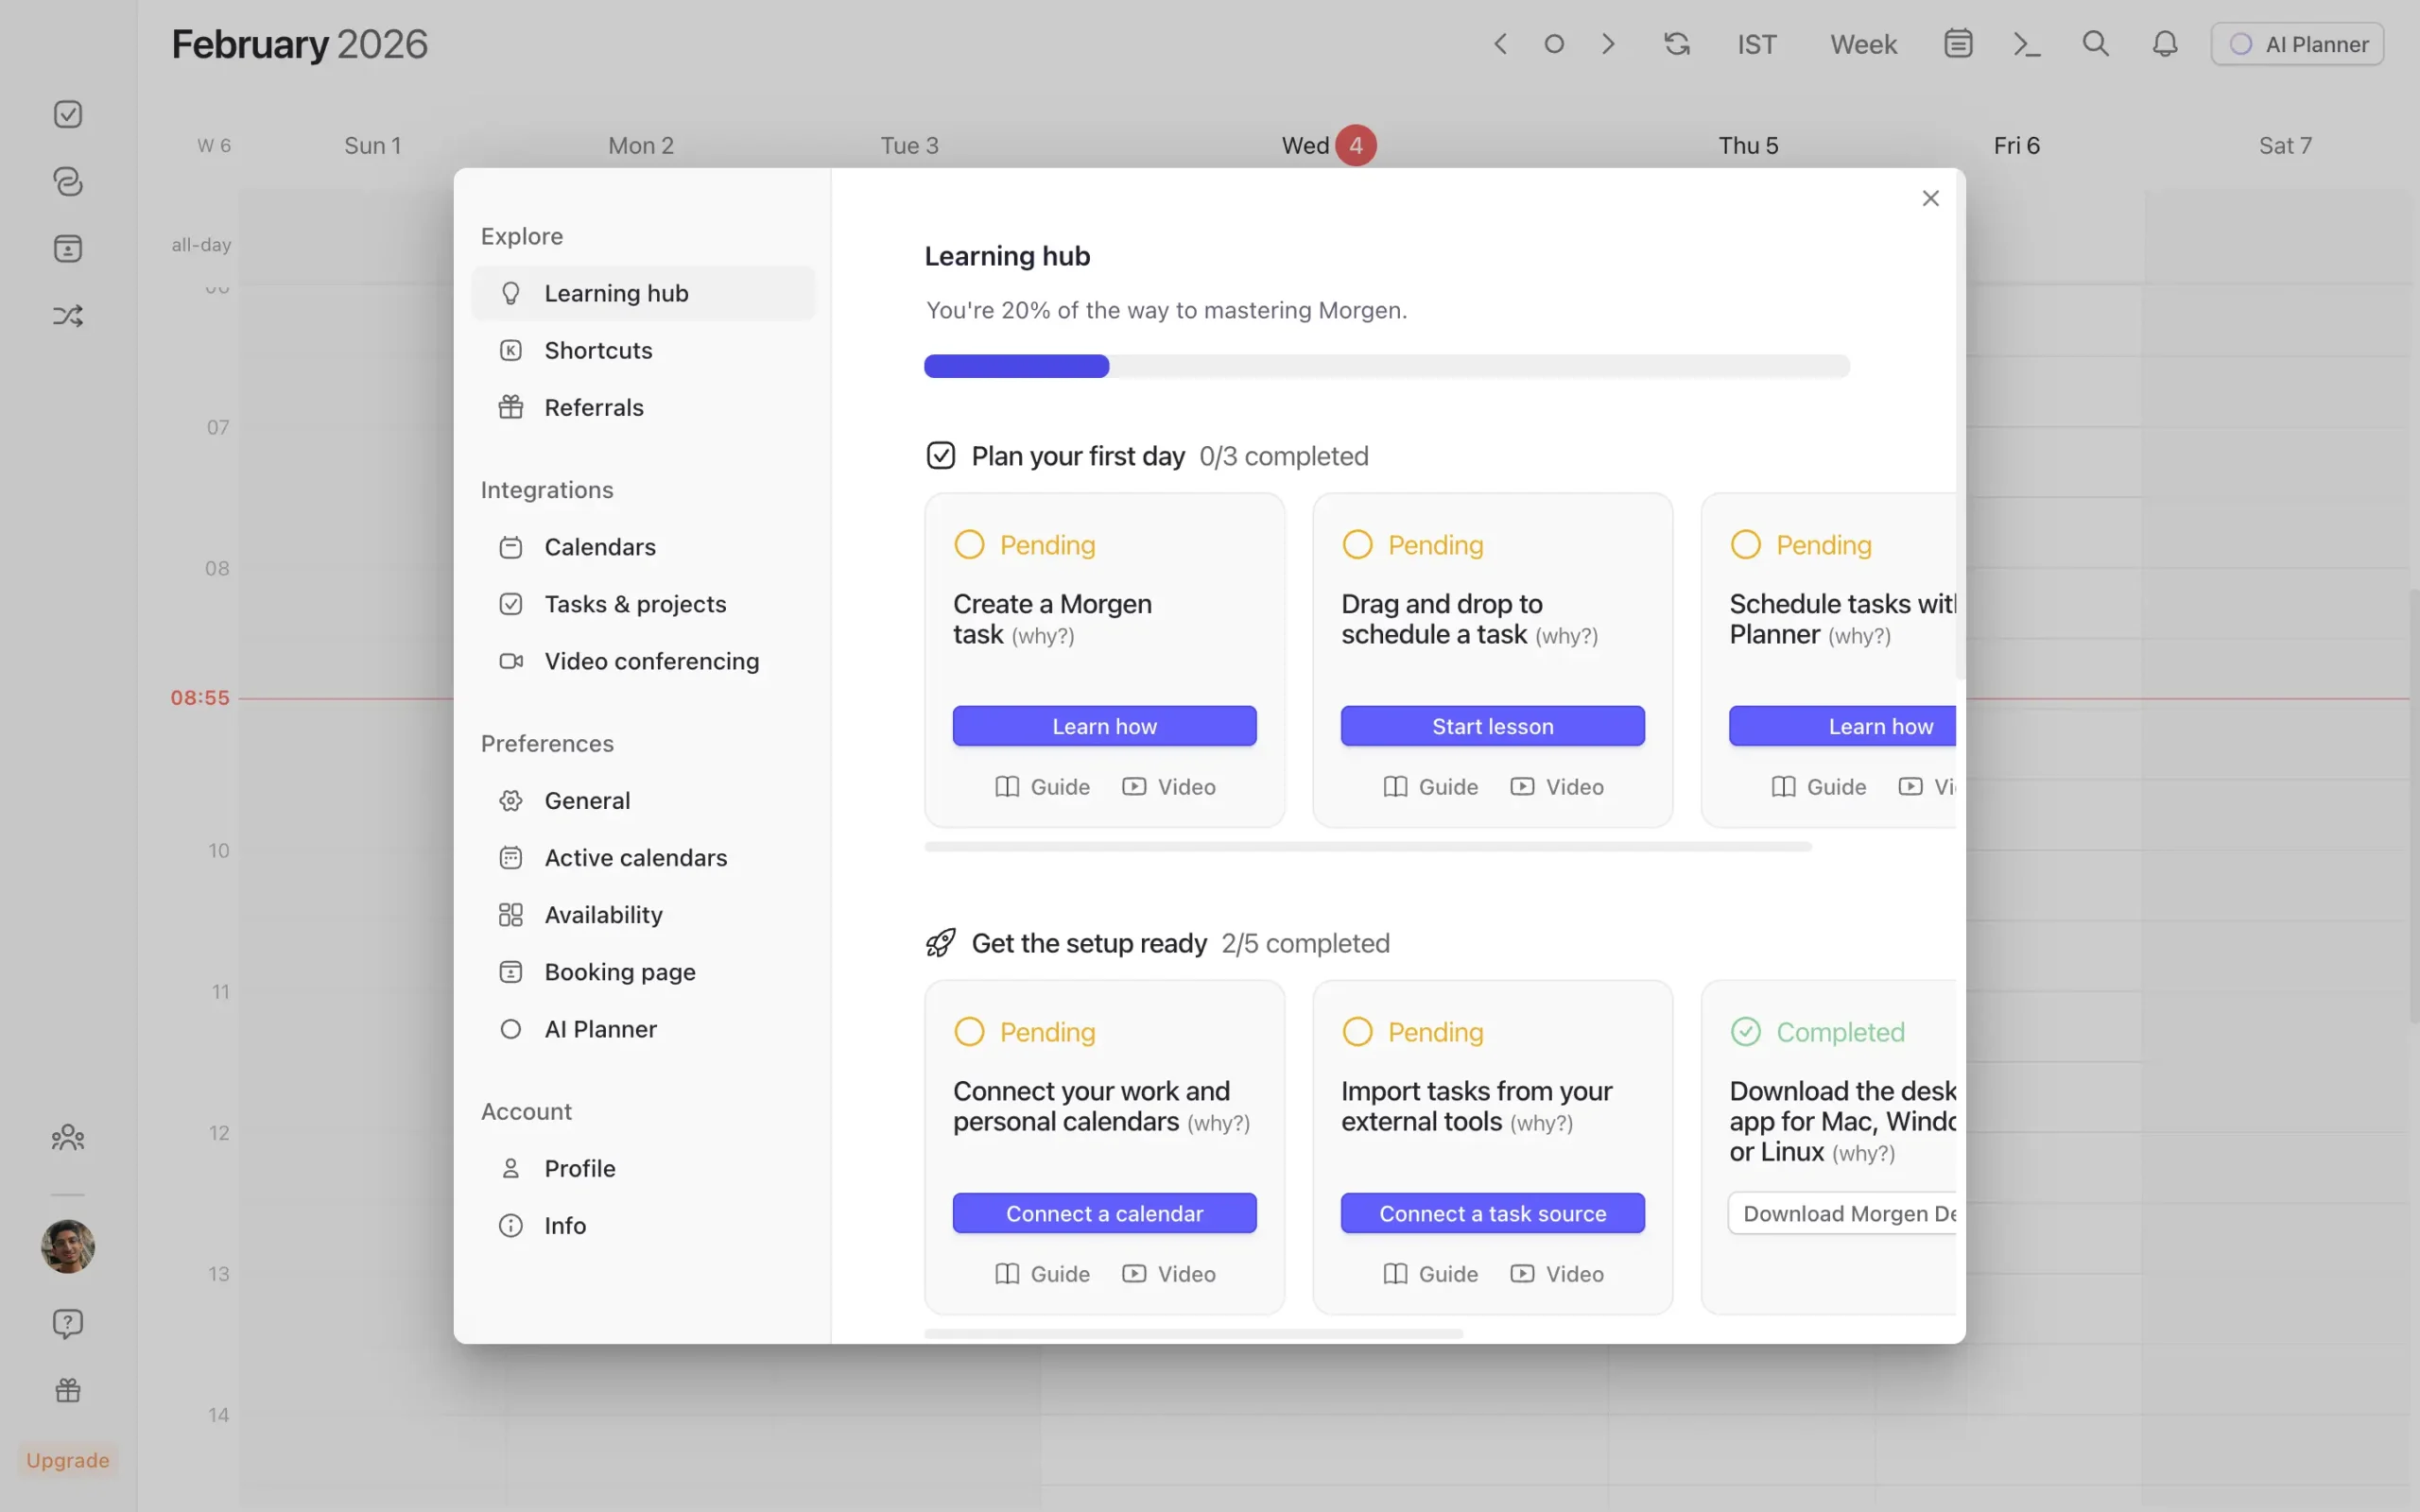Open tasks checkmark icon in left sidebar
2420x1512 pixels.
(x=68, y=114)
